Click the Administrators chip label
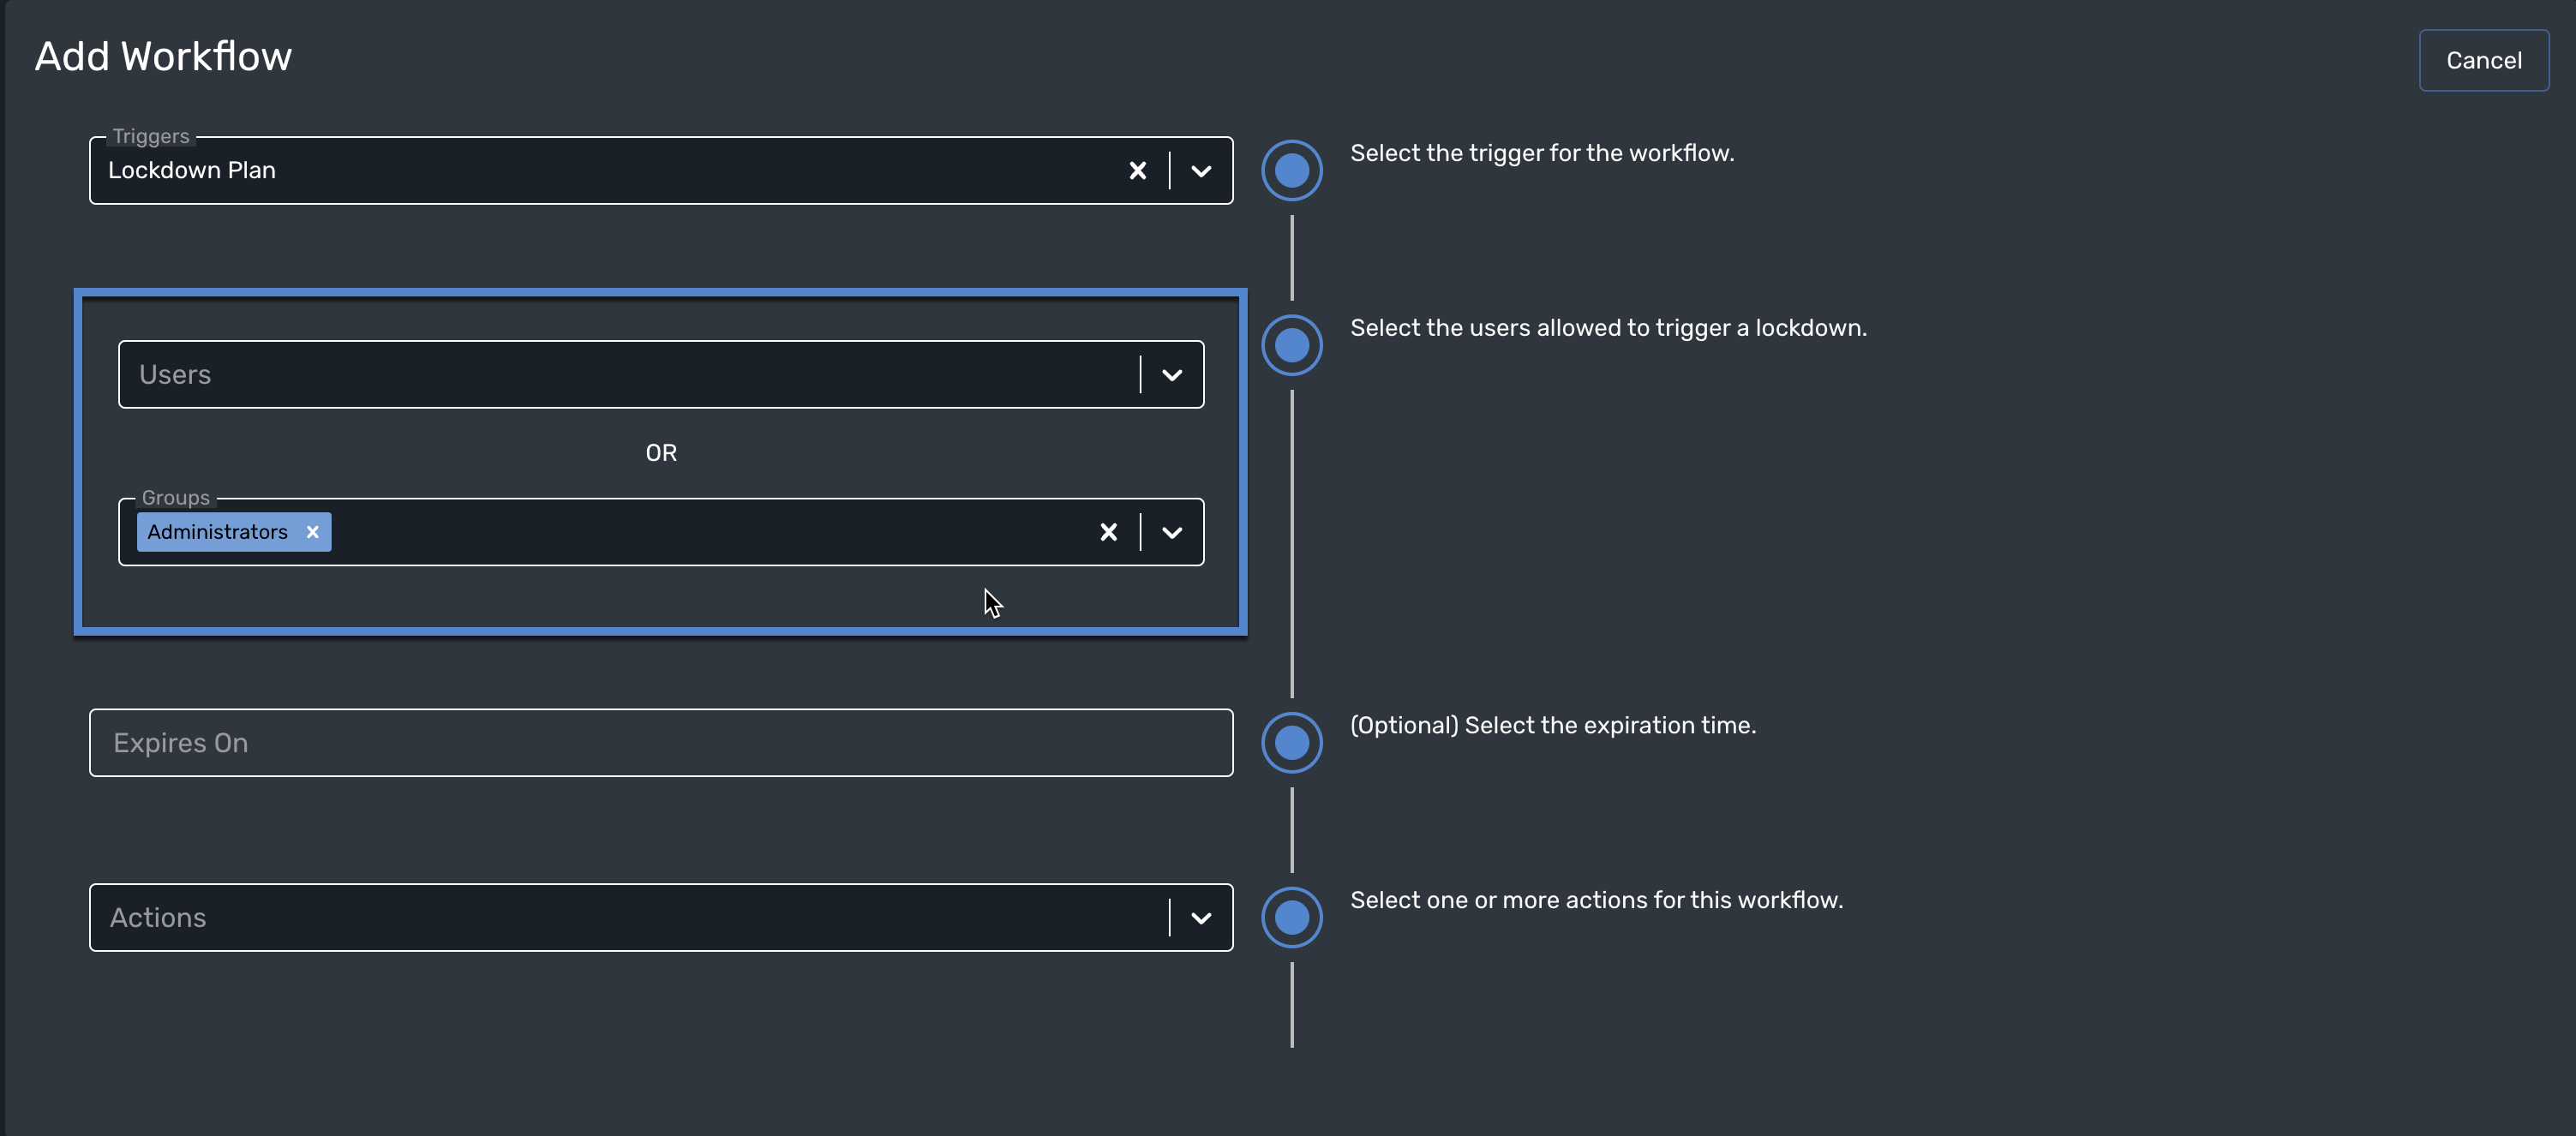 [x=216, y=531]
